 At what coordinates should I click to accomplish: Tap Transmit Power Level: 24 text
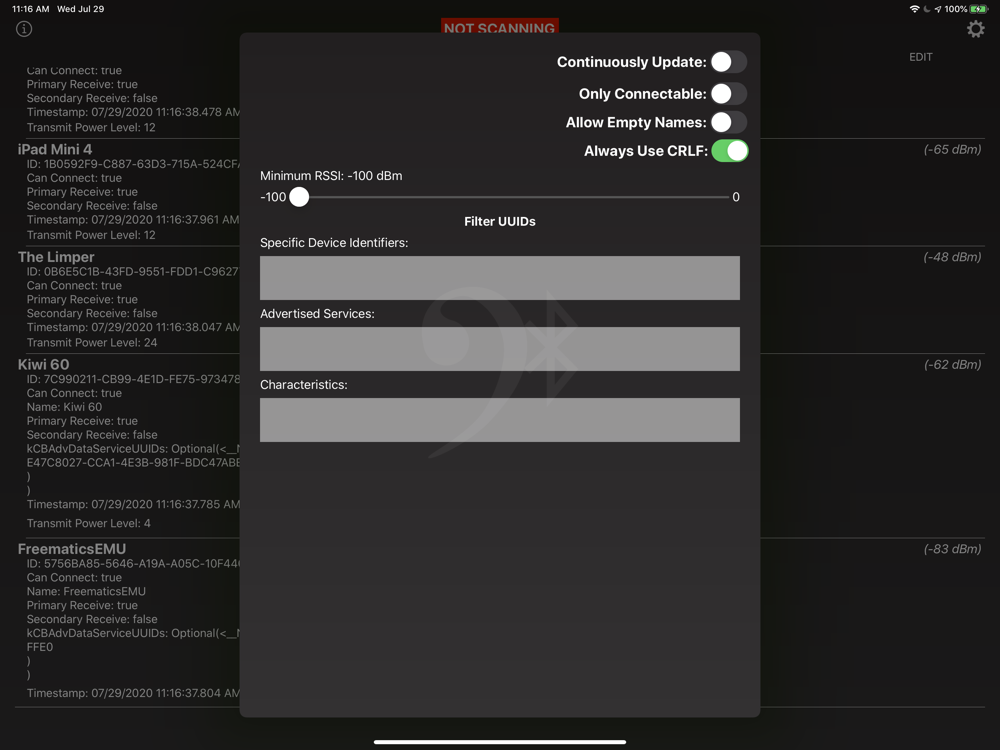pos(92,342)
